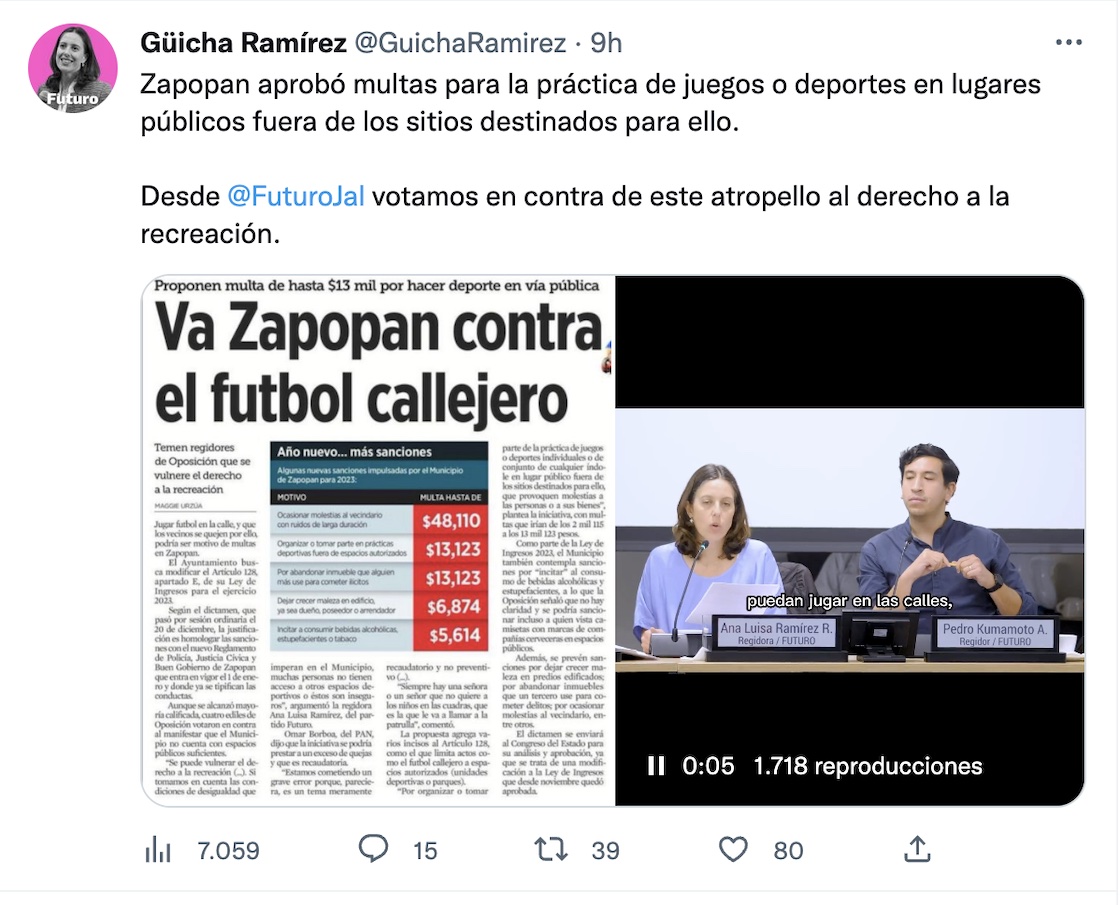Click the 1.718 reproducciones label
The image size is (1120, 905).
868,766
